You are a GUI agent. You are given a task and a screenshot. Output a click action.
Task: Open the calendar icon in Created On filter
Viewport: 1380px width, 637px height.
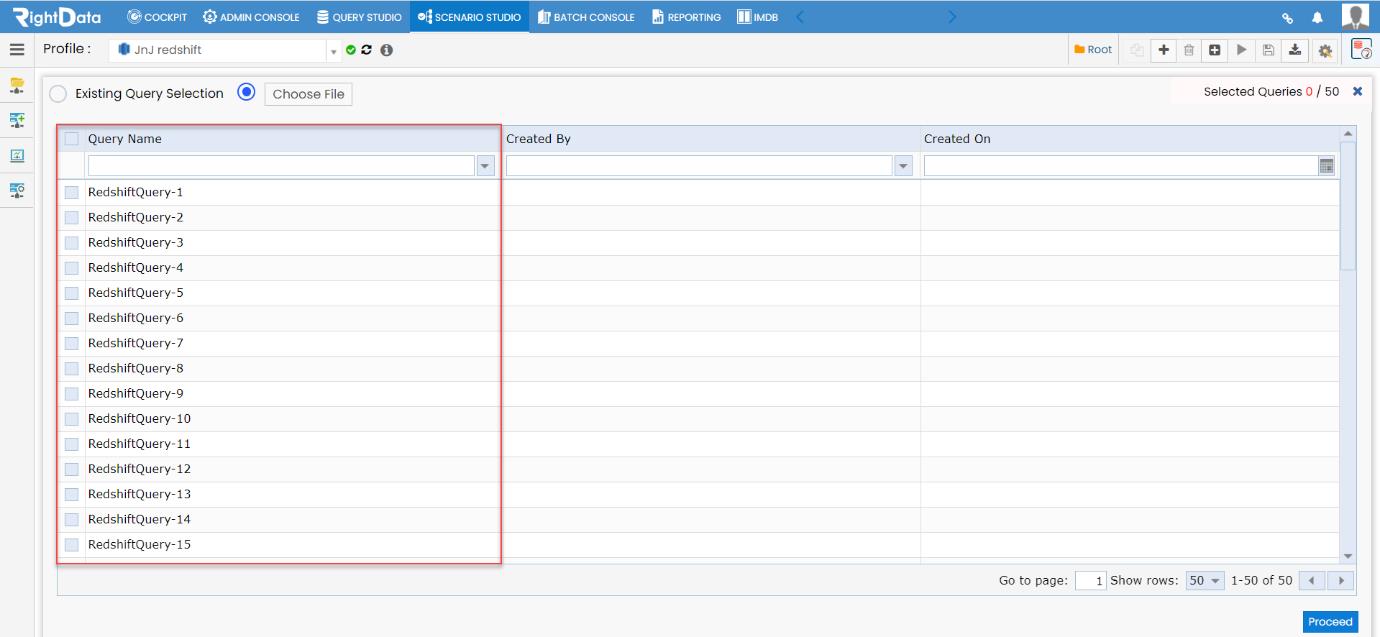(1327, 166)
